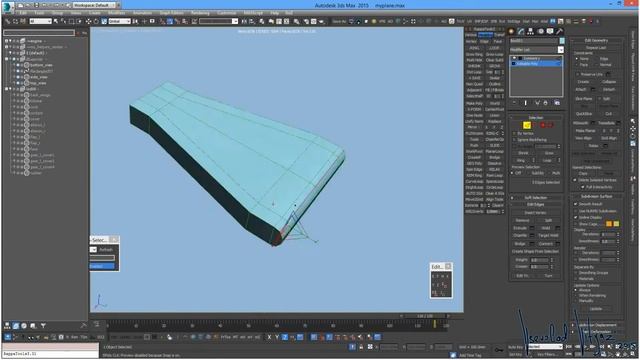The width and height of the screenshot is (640, 360).
Task: Switch to the Motion command panel tab
Action: pyautogui.click(x=540, y=31)
